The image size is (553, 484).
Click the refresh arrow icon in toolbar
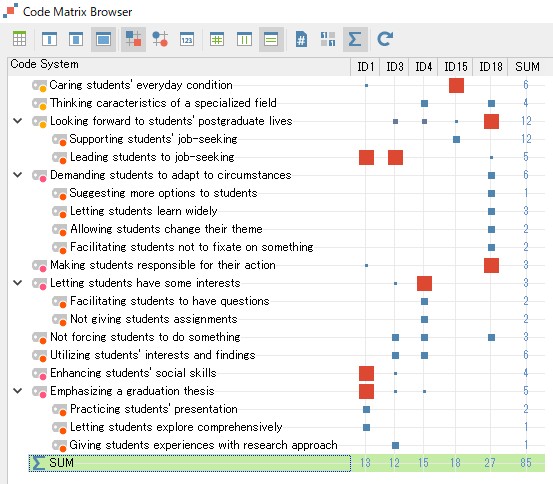385,39
